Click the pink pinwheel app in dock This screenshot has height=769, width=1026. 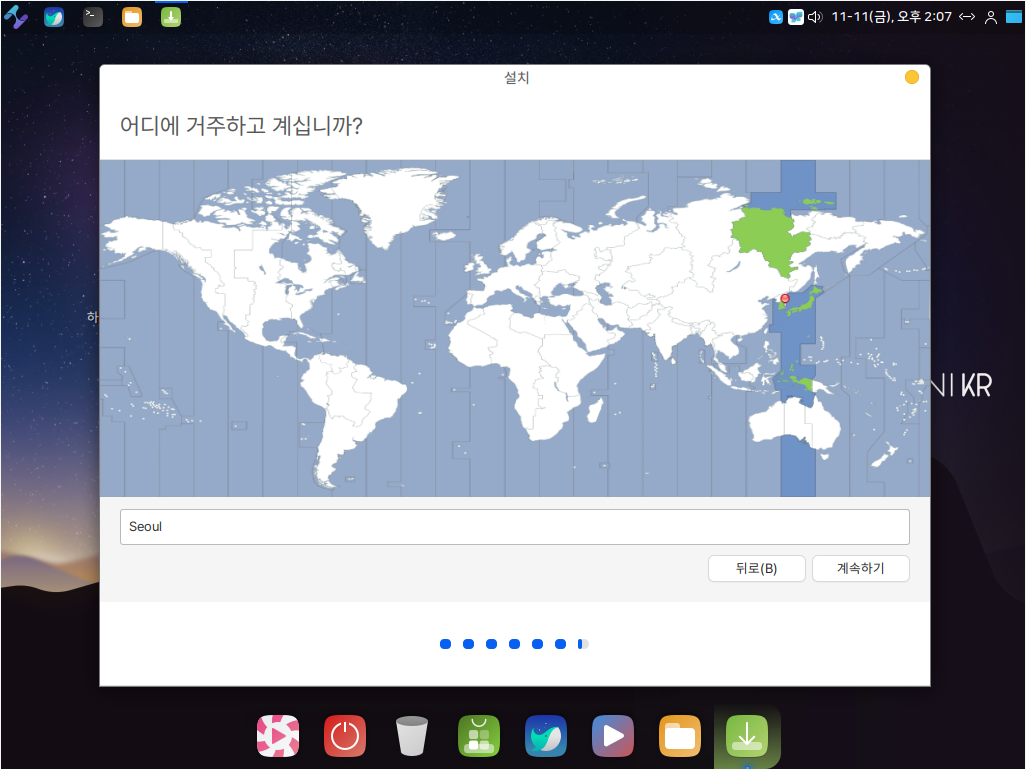click(278, 736)
